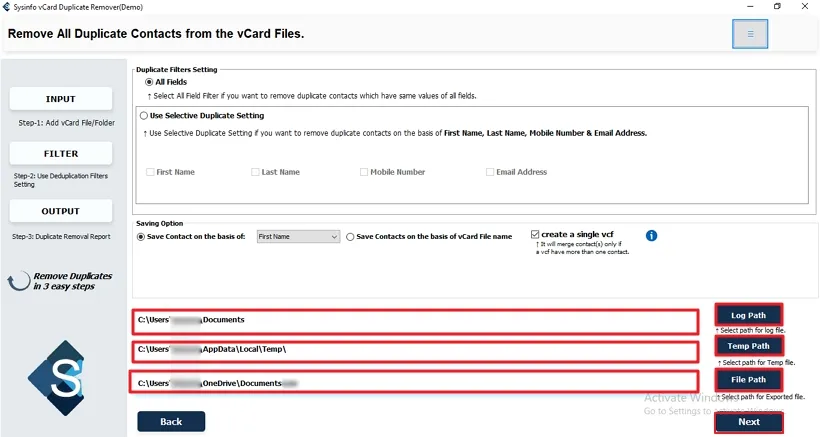Image resolution: width=820 pixels, height=437 pixels.
Task: Click the Step-1: Add vCard File/Folder text
Action: click(66, 123)
